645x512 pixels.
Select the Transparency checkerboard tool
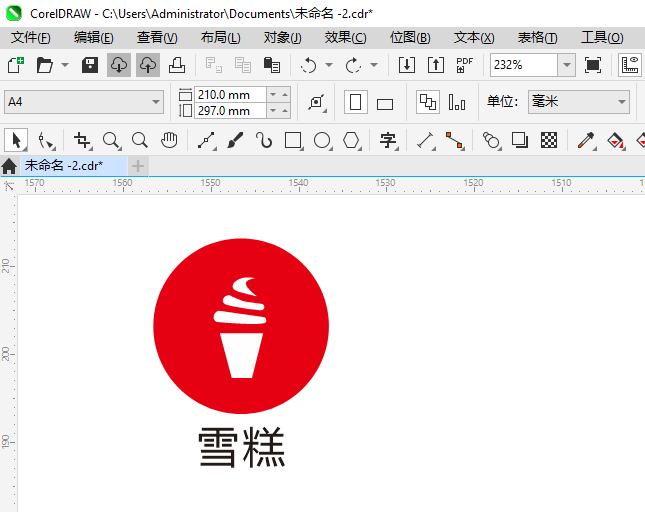point(549,140)
